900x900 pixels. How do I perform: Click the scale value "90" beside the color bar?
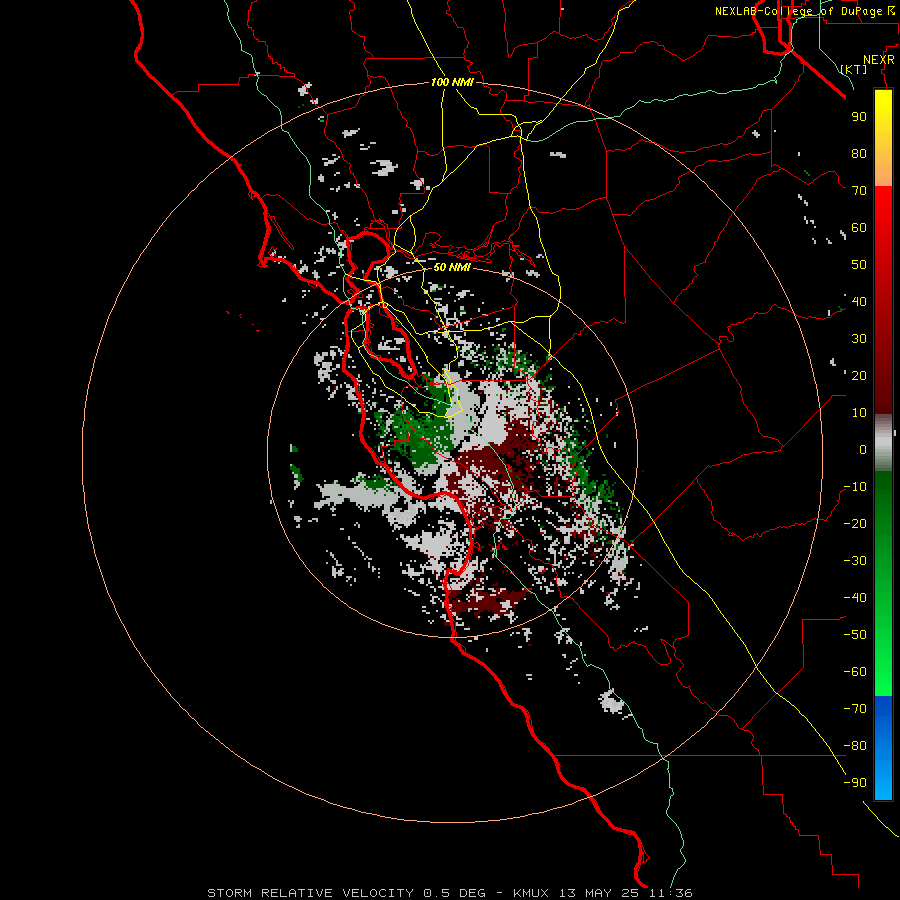[x=859, y=117]
